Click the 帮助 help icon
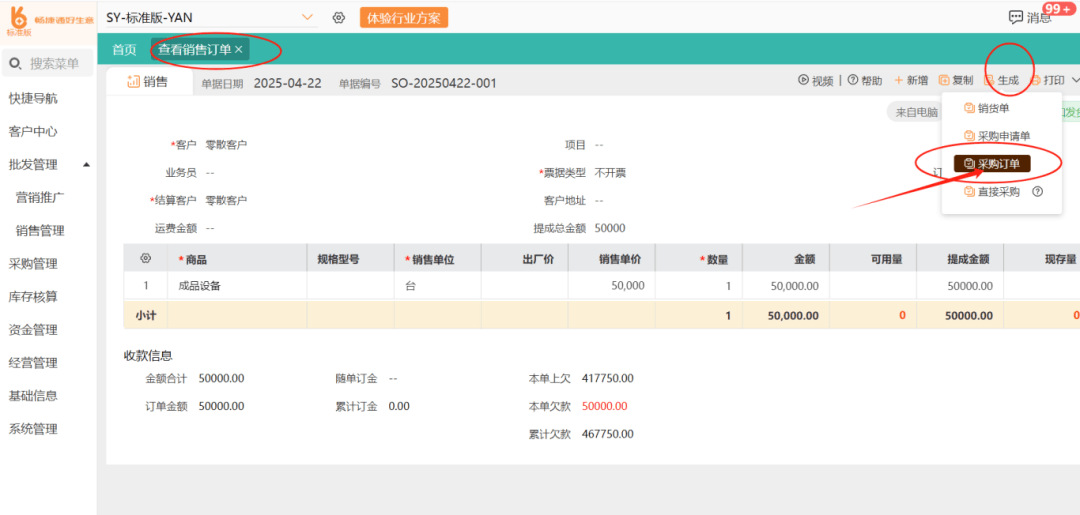Screen dimensions: 1080x515 [x=853, y=81]
